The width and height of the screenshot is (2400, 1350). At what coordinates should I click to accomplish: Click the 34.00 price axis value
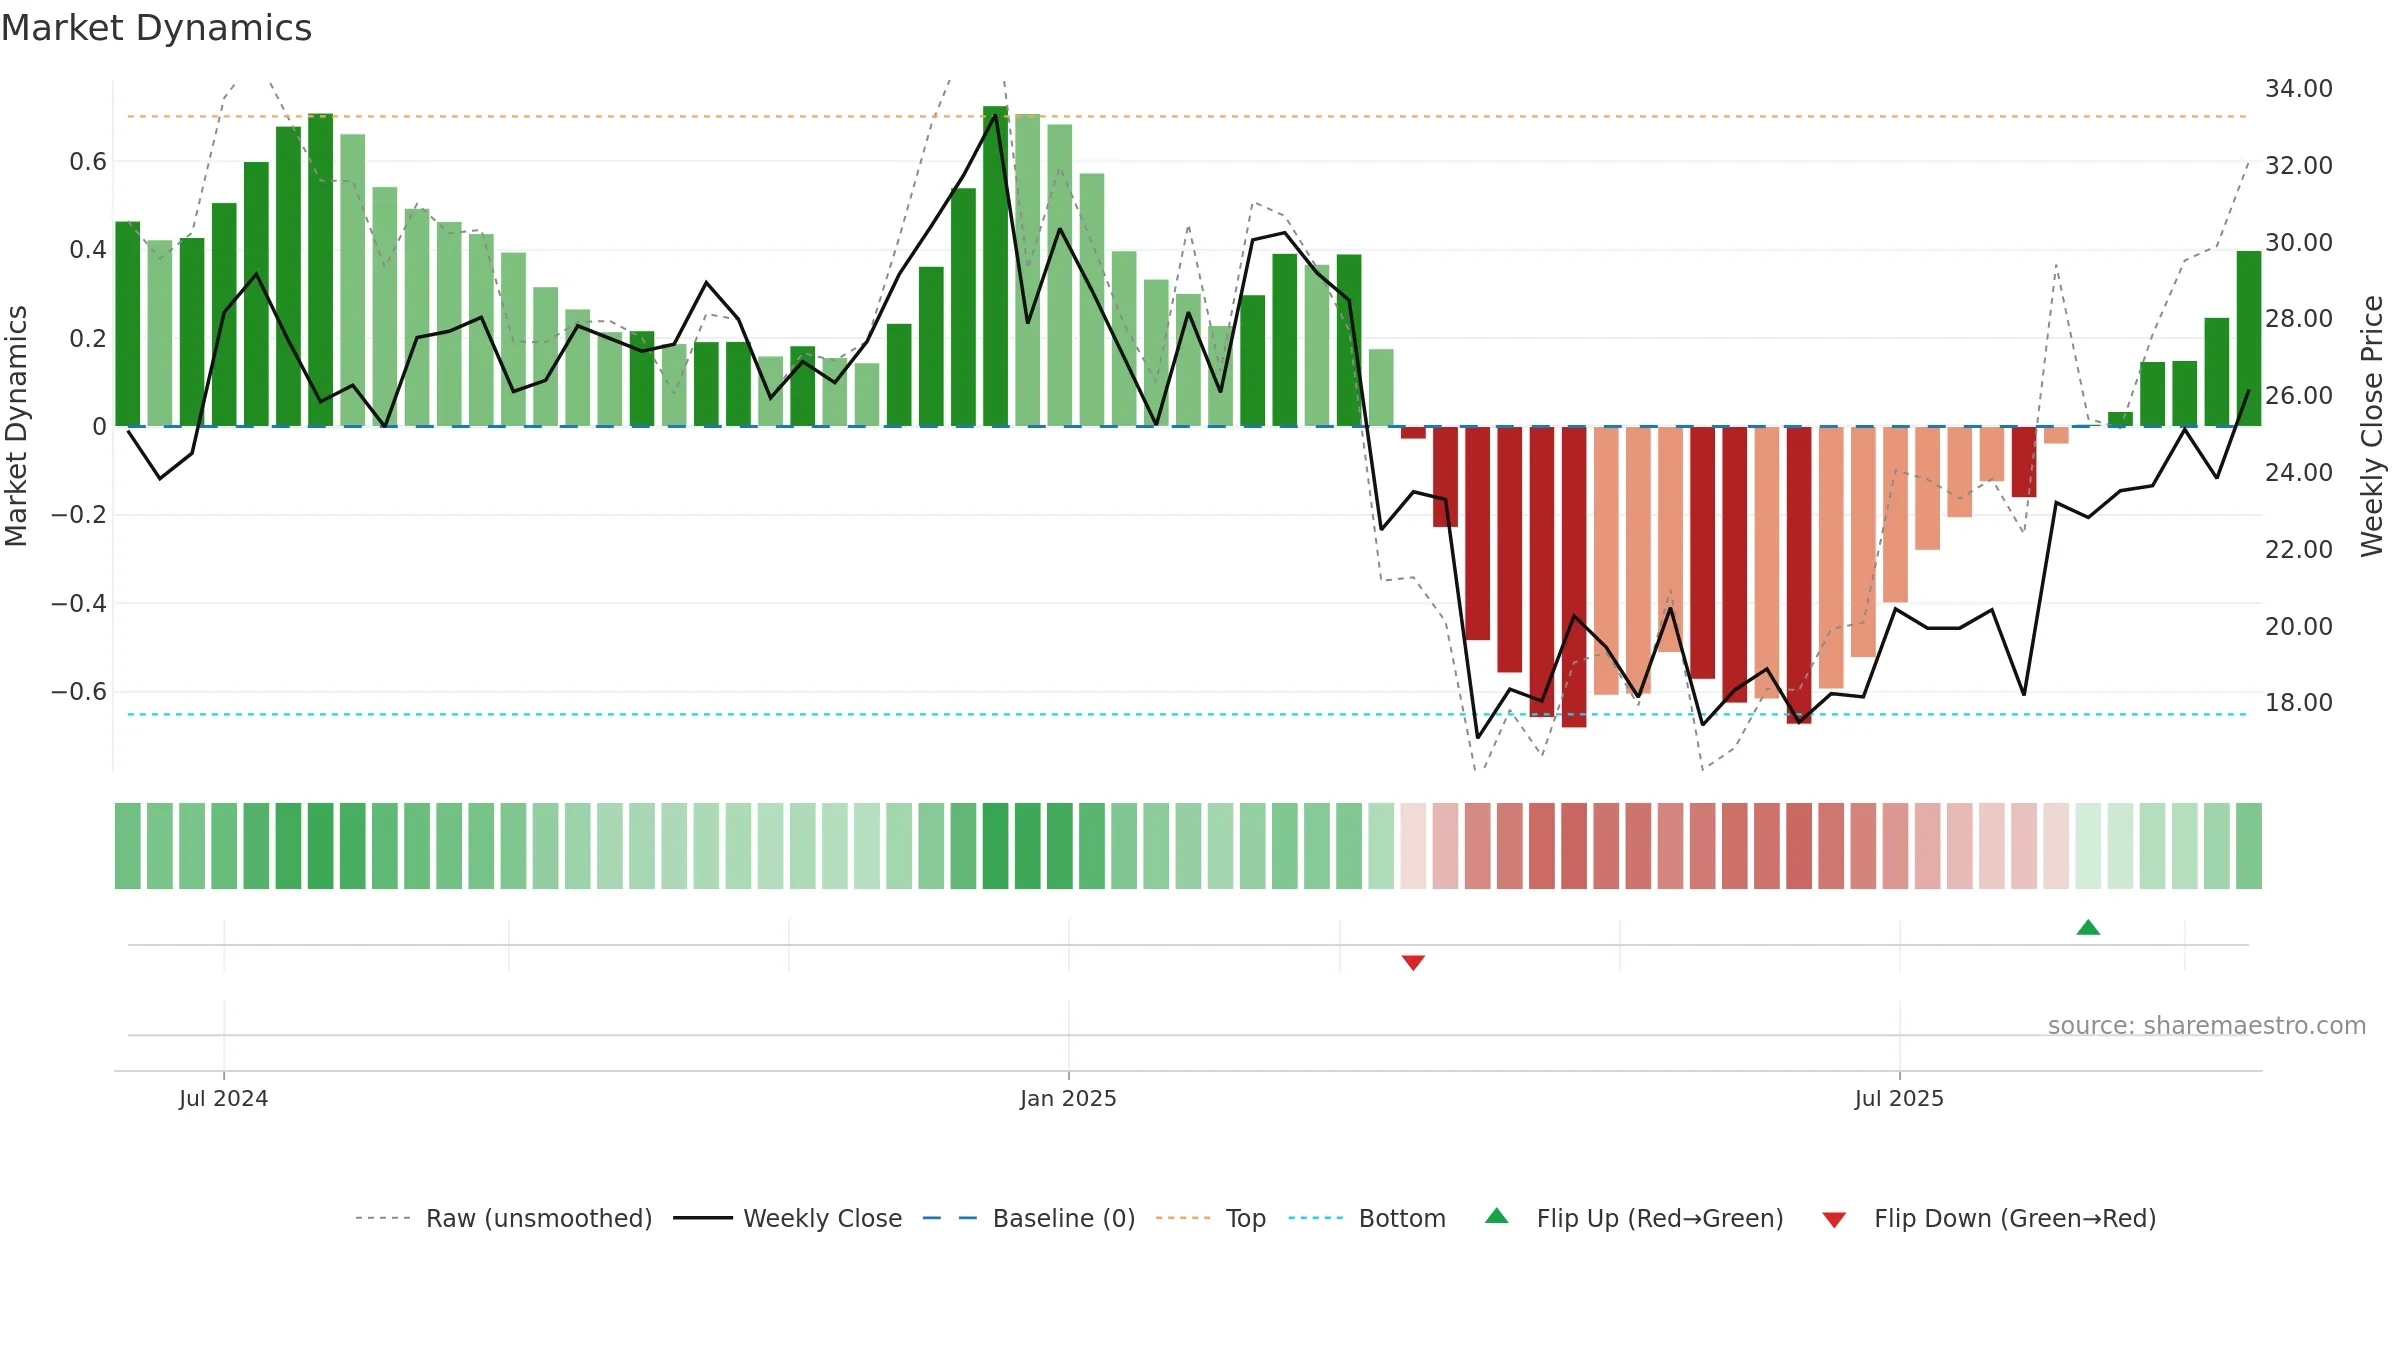(2298, 89)
